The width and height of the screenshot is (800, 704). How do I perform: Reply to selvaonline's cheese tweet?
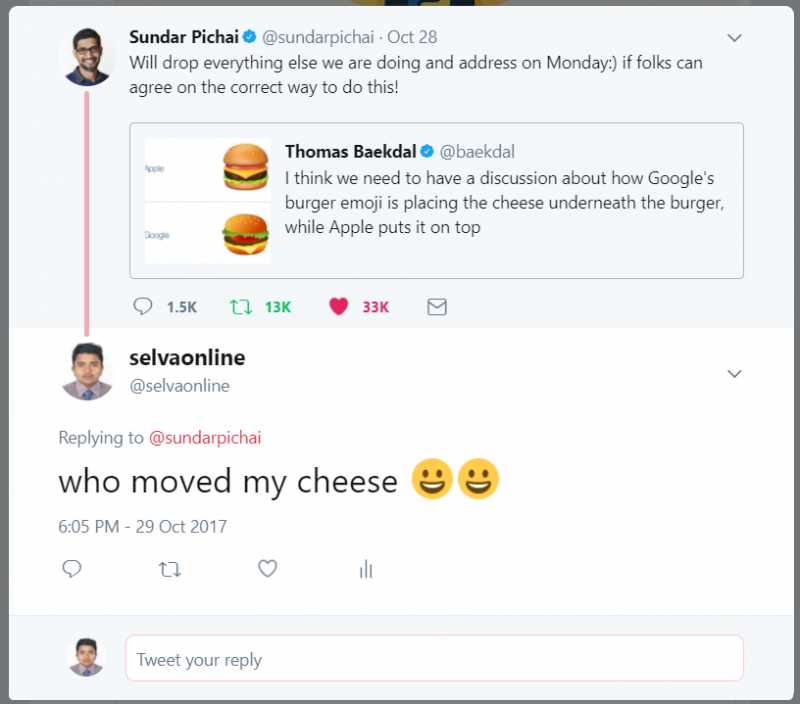(x=71, y=569)
